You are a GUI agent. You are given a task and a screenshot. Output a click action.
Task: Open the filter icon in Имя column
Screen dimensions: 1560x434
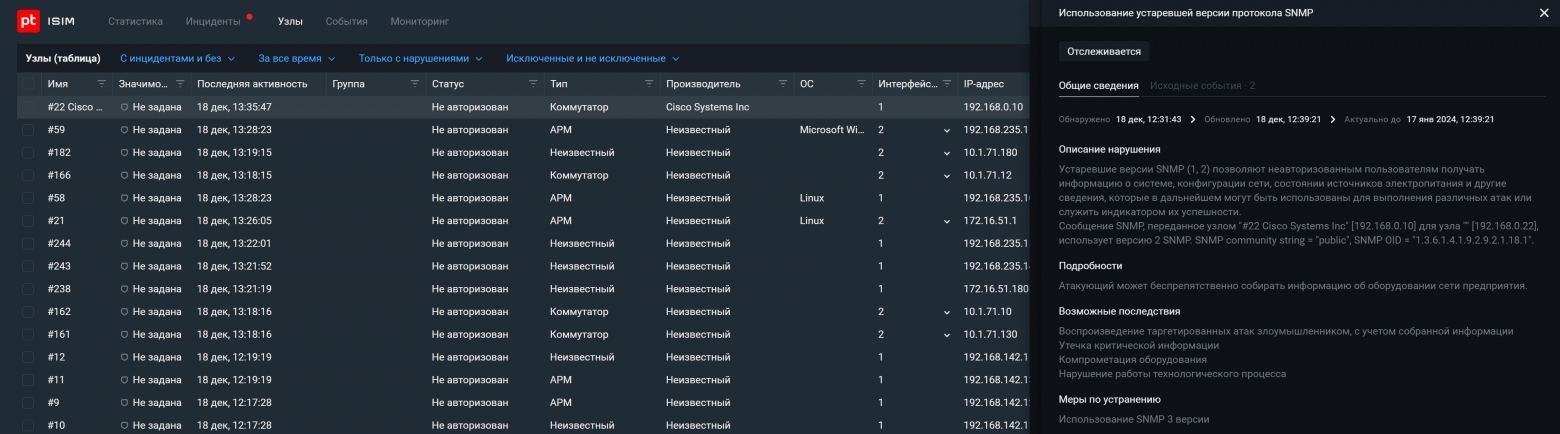pyautogui.click(x=101, y=84)
